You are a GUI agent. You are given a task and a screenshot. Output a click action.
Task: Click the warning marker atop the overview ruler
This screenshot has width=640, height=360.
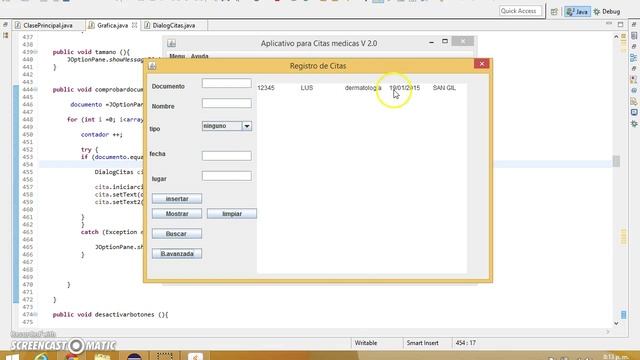click(624, 37)
